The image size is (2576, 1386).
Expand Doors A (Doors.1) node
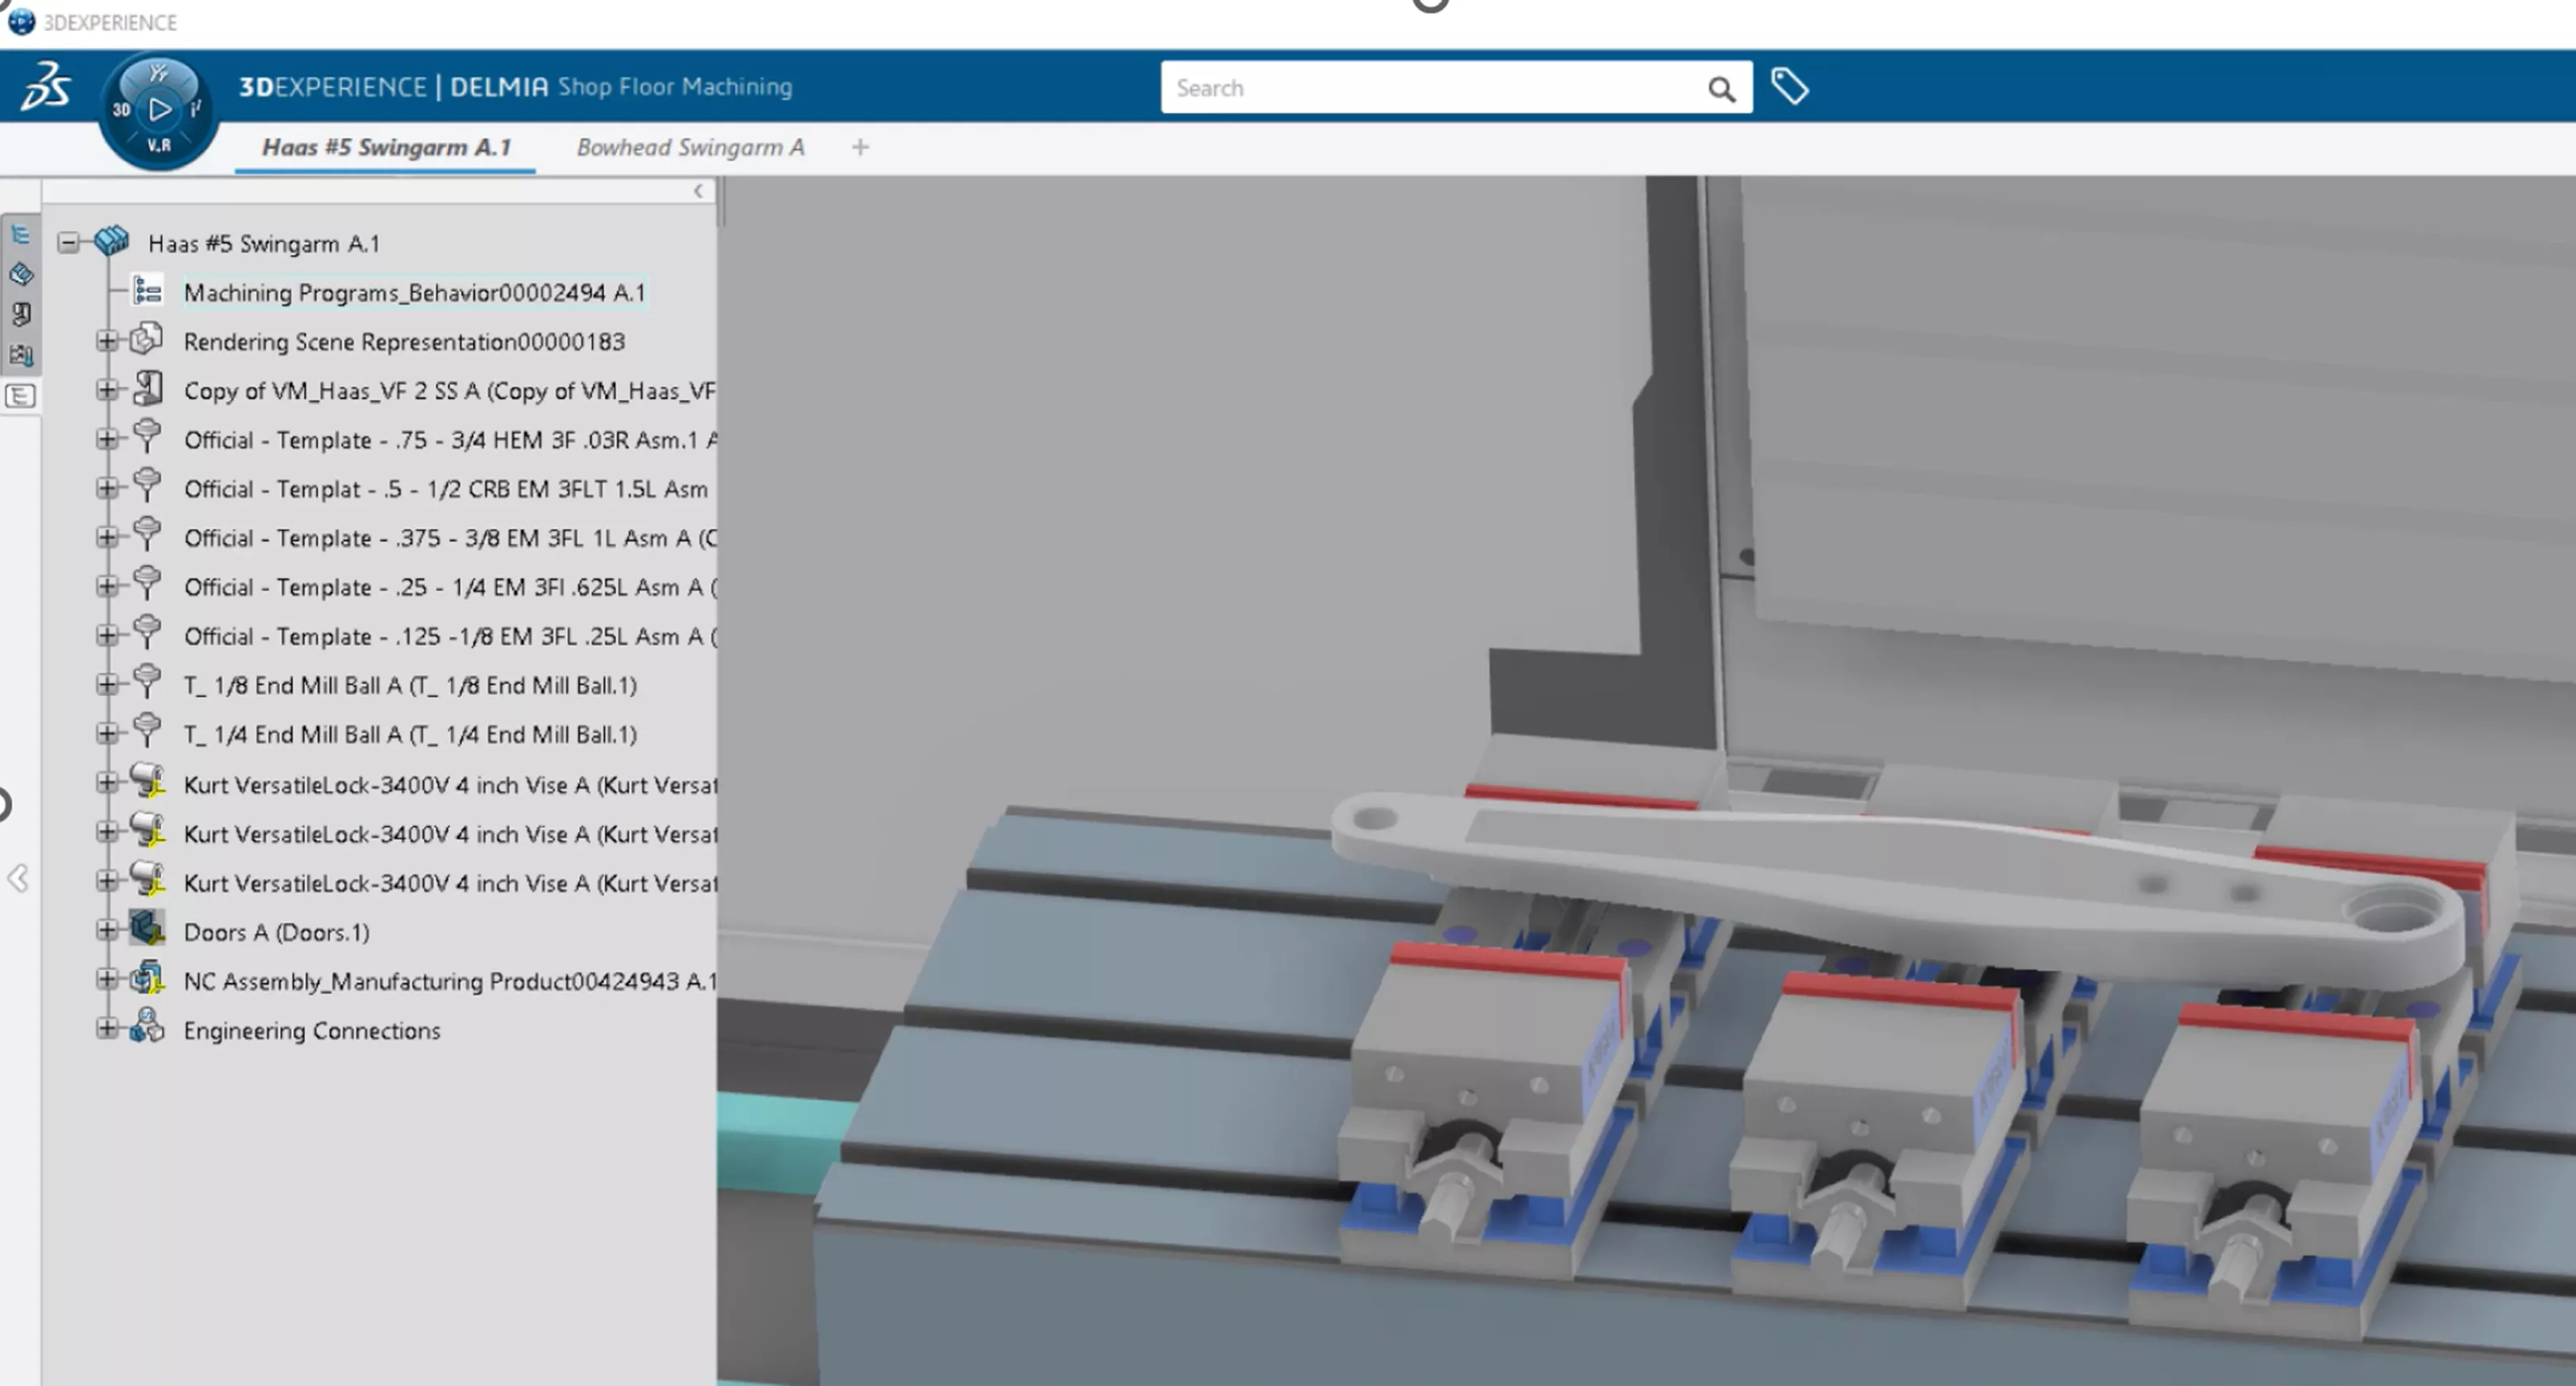click(x=106, y=930)
